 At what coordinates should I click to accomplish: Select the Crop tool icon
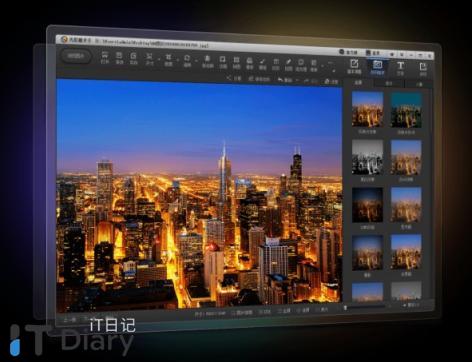(168, 60)
